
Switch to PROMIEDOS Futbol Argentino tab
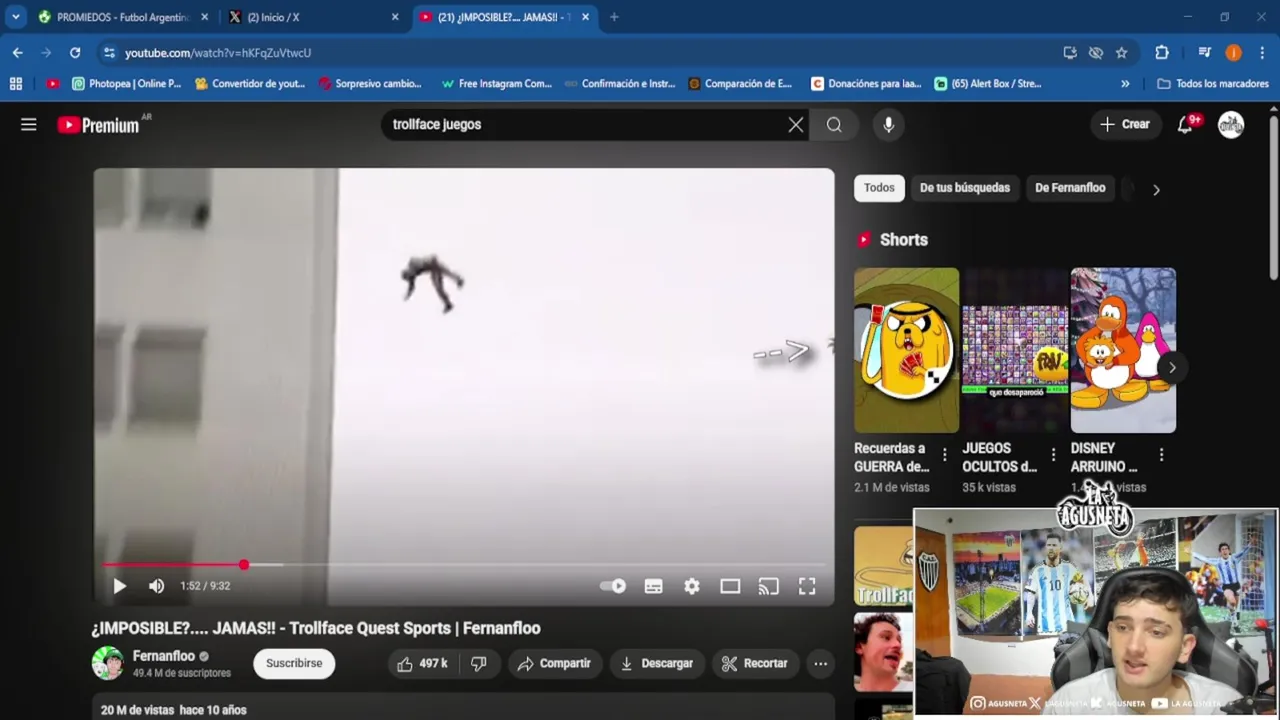point(122,17)
